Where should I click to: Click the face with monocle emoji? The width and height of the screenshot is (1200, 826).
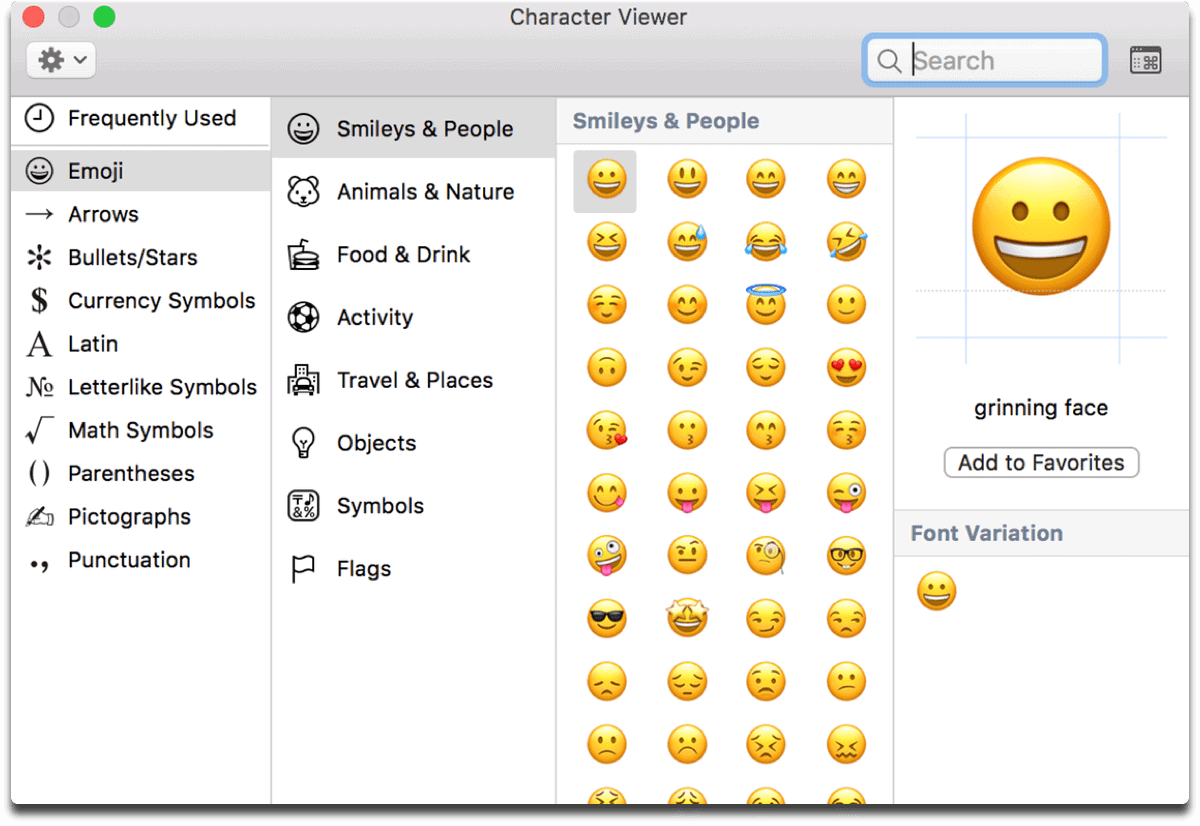coord(766,556)
